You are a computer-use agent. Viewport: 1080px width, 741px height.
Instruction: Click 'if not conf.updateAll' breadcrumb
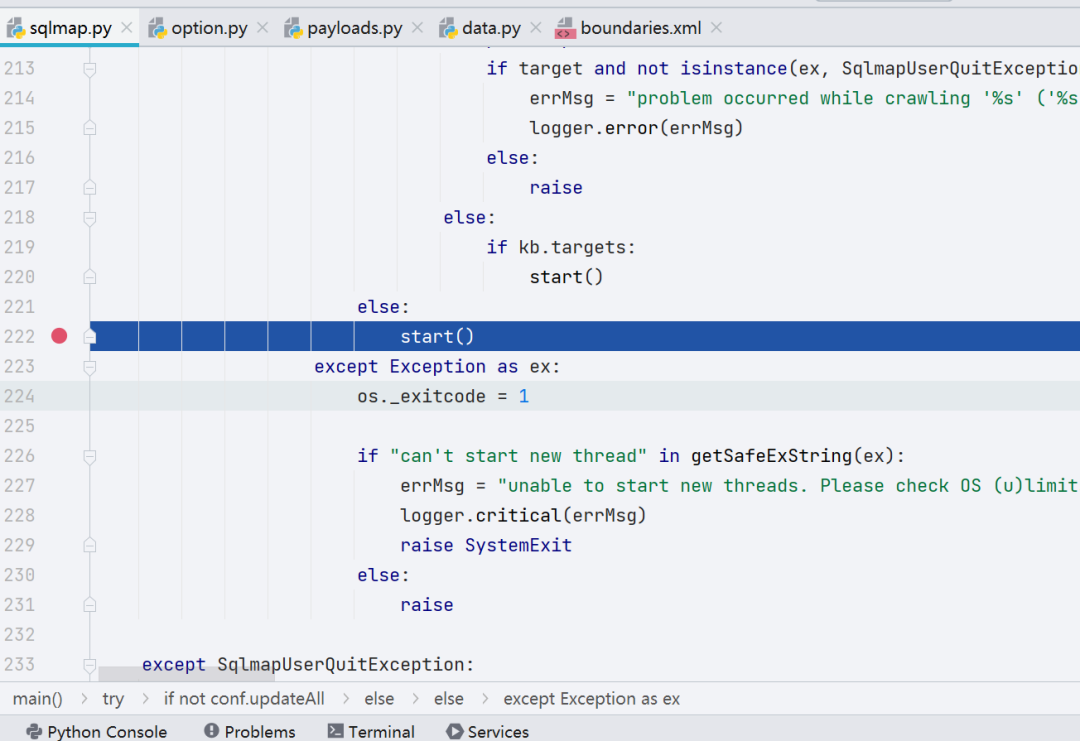[x=244, y=699]
